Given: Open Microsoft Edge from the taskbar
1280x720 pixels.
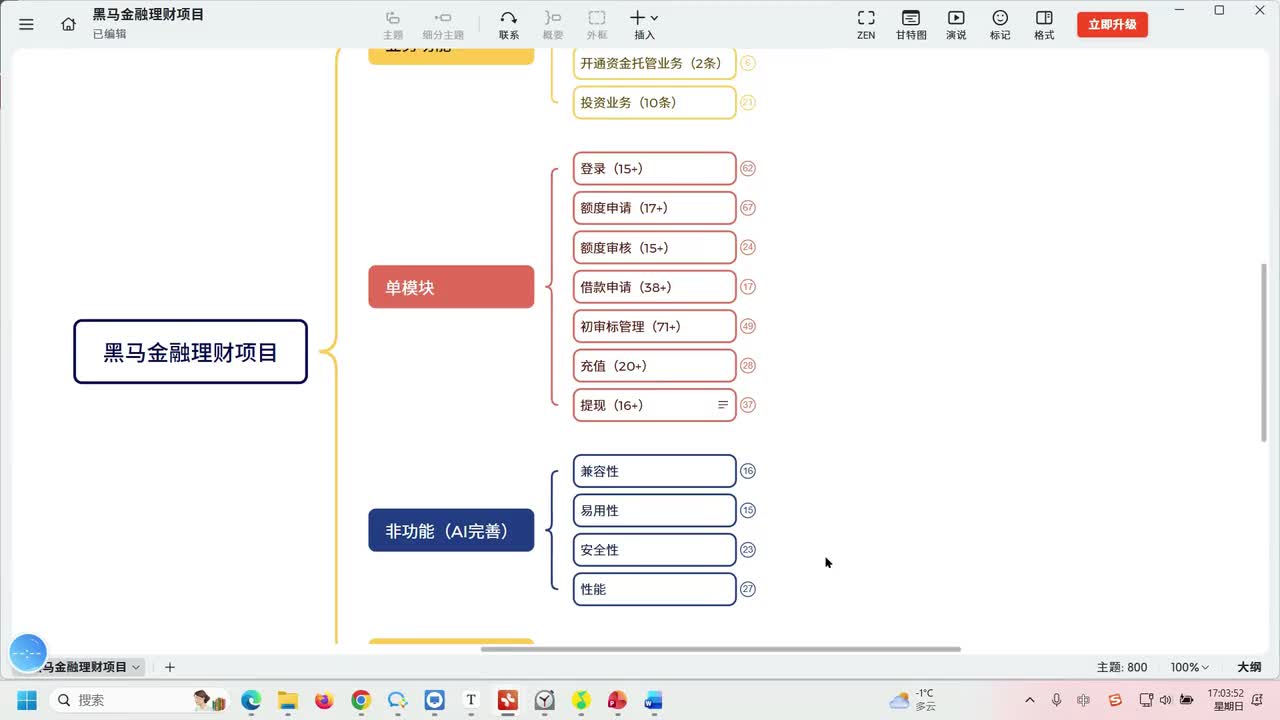Looking at the screenshot, I should click(x=251, y=700).
